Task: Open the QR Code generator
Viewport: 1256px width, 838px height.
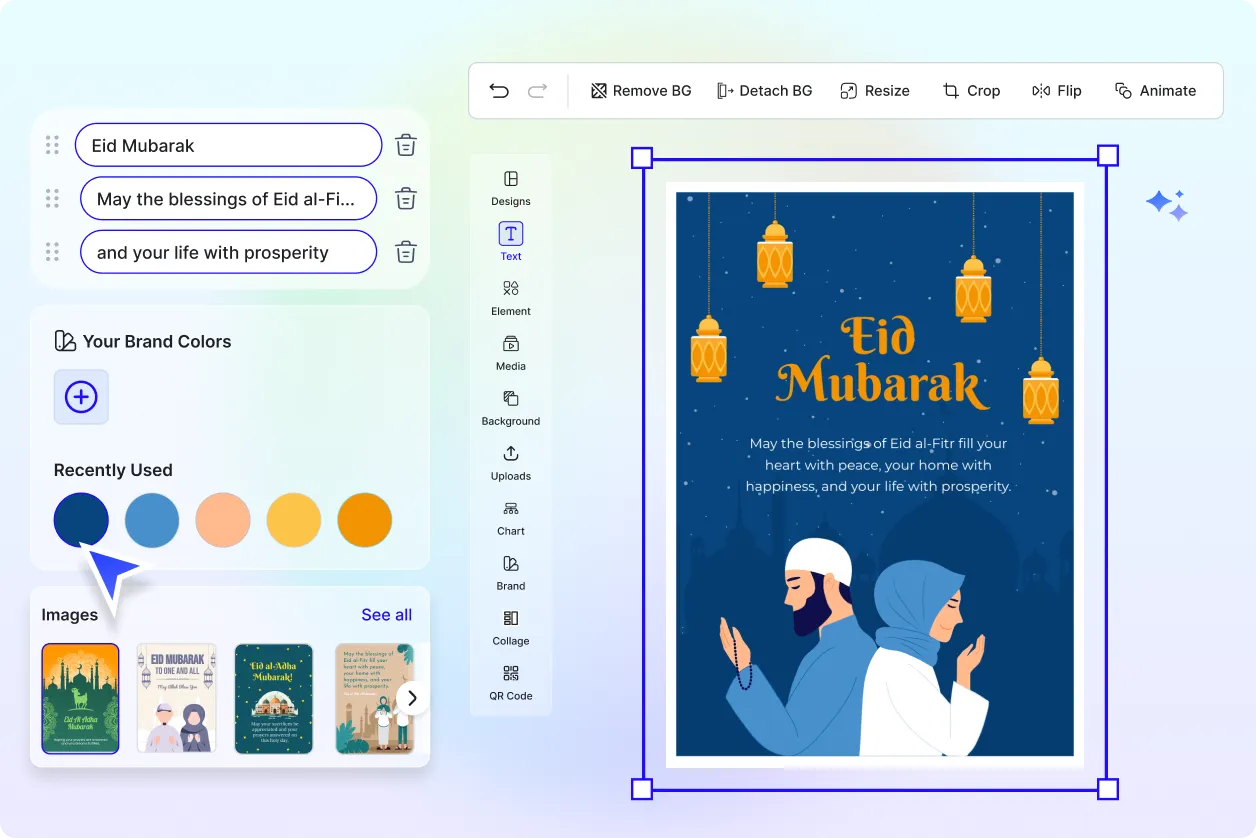Action: point(510,685)
